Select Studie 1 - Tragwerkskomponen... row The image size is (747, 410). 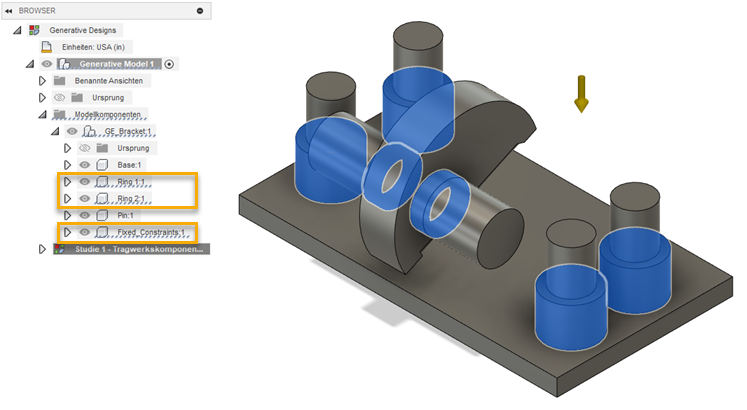tap(131, 249)
